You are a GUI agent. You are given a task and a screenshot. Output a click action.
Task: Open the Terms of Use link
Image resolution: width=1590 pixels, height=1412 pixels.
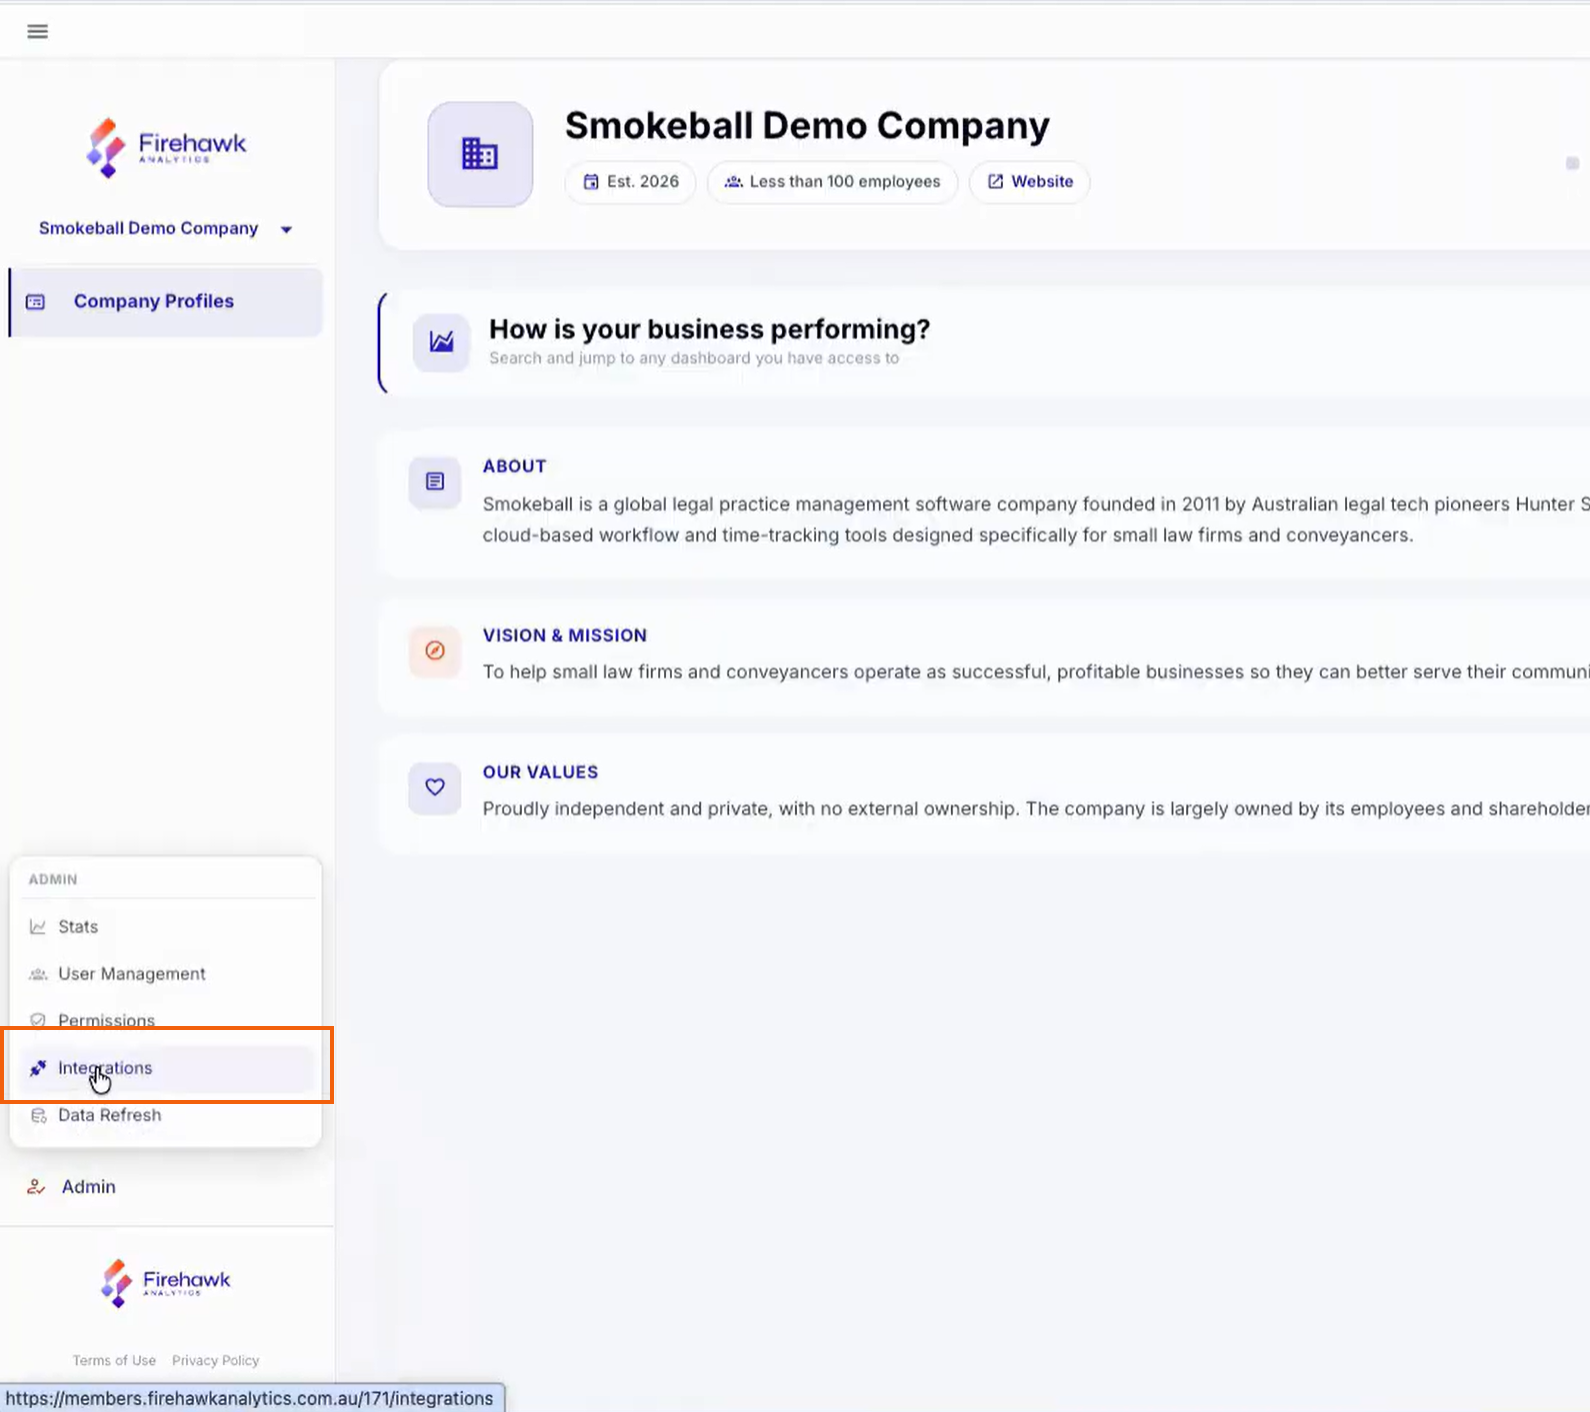point(114,1360)
